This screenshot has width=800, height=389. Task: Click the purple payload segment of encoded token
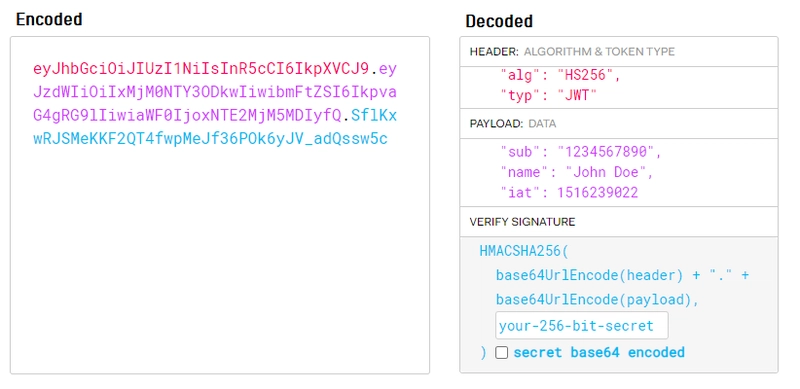(x=215, y=92)
